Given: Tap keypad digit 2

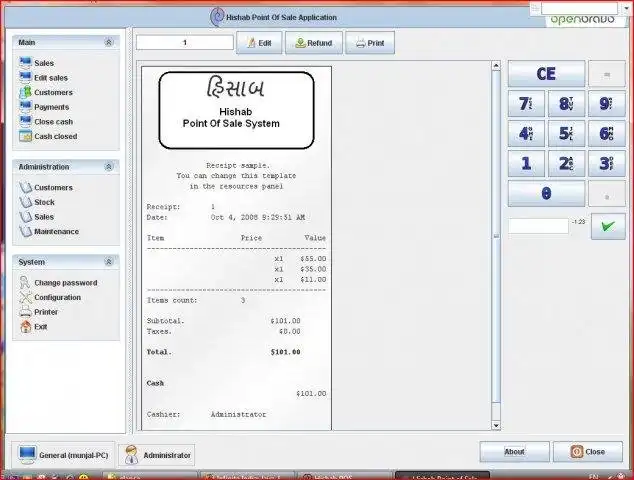Looking at the screenshot, I should [x=566, y=163].
